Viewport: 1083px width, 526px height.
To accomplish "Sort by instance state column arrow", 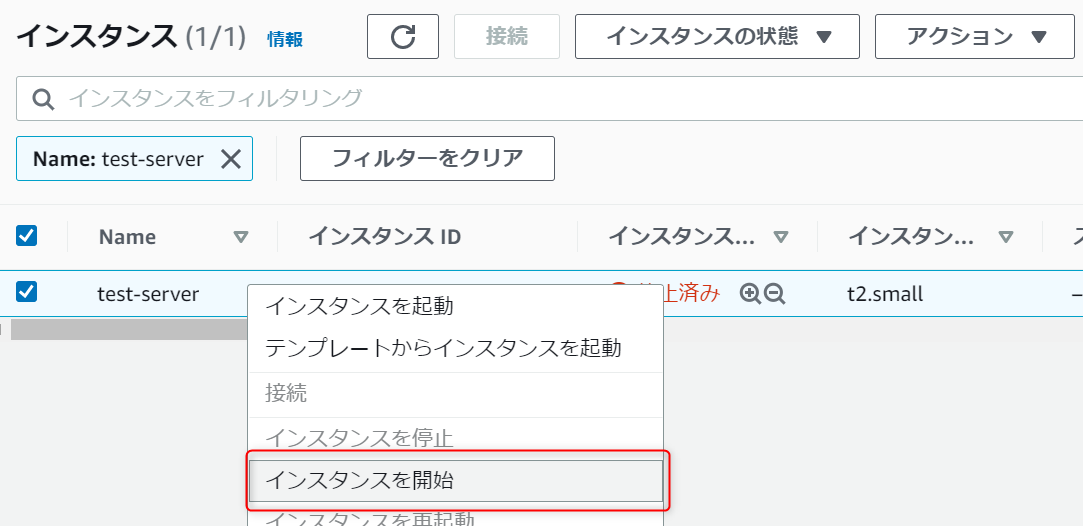I will click(x=780, y=237).
